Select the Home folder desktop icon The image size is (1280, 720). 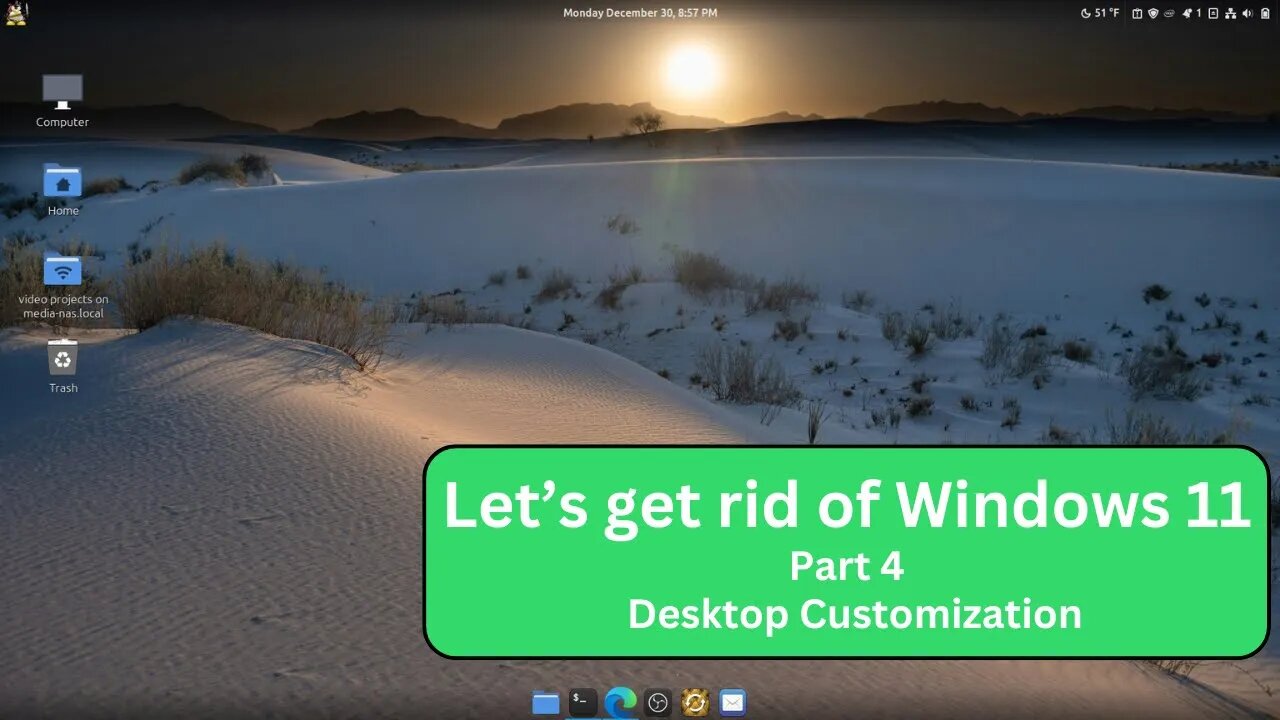coord(62,181)
